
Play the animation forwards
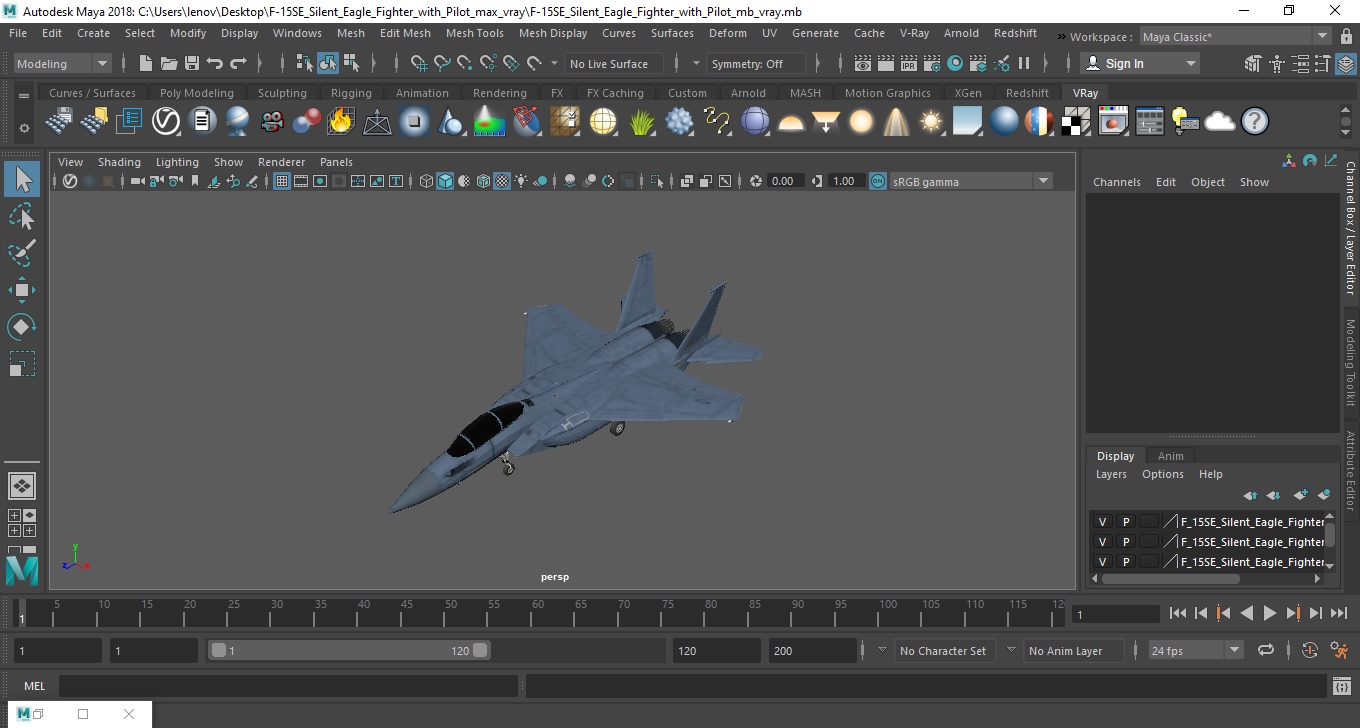click(x=1270, y=613)
